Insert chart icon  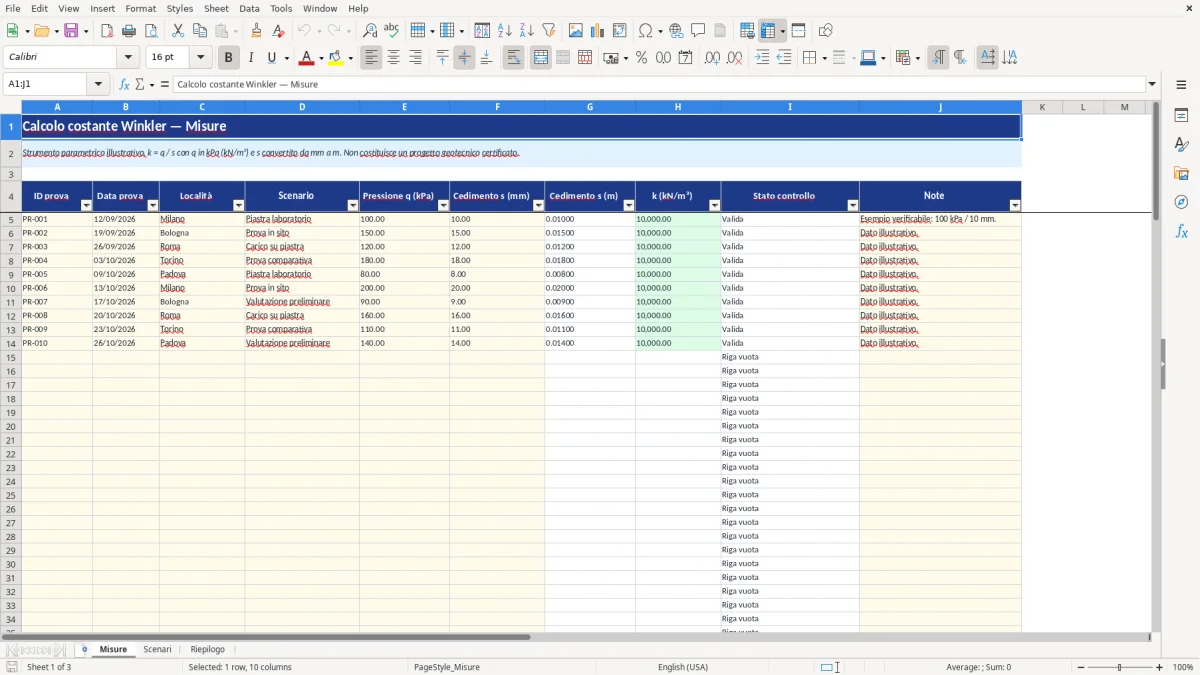(x=598, y=31)
